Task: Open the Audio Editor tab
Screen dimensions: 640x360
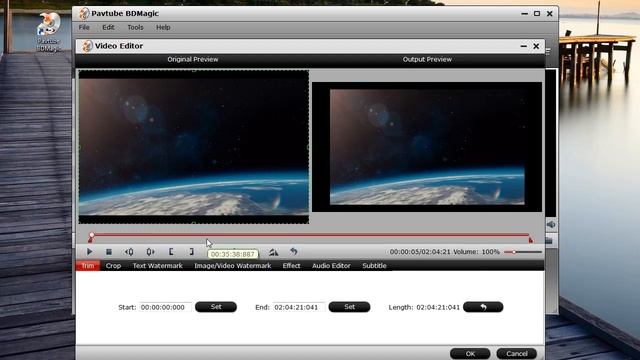Action: coord(331,266)
